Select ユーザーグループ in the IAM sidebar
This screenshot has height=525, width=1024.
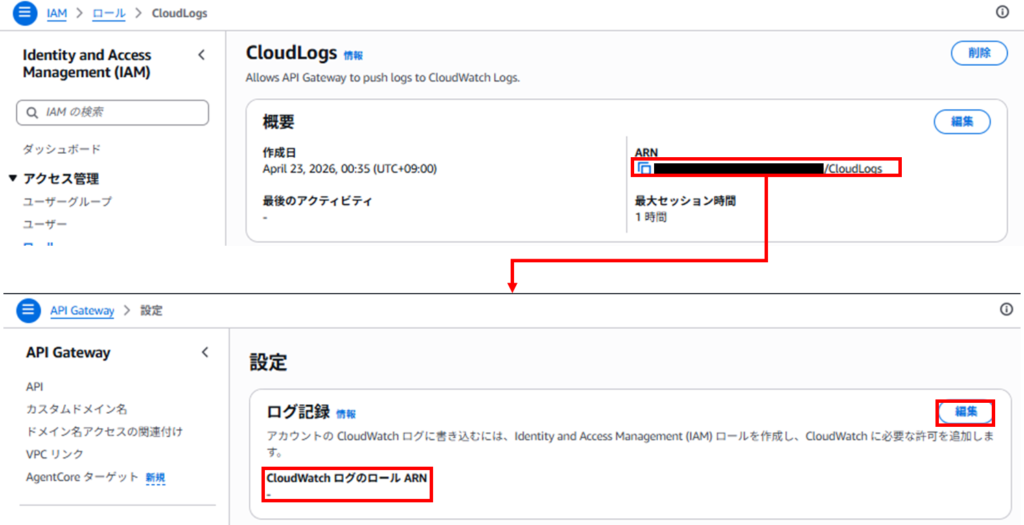[67, 202]
